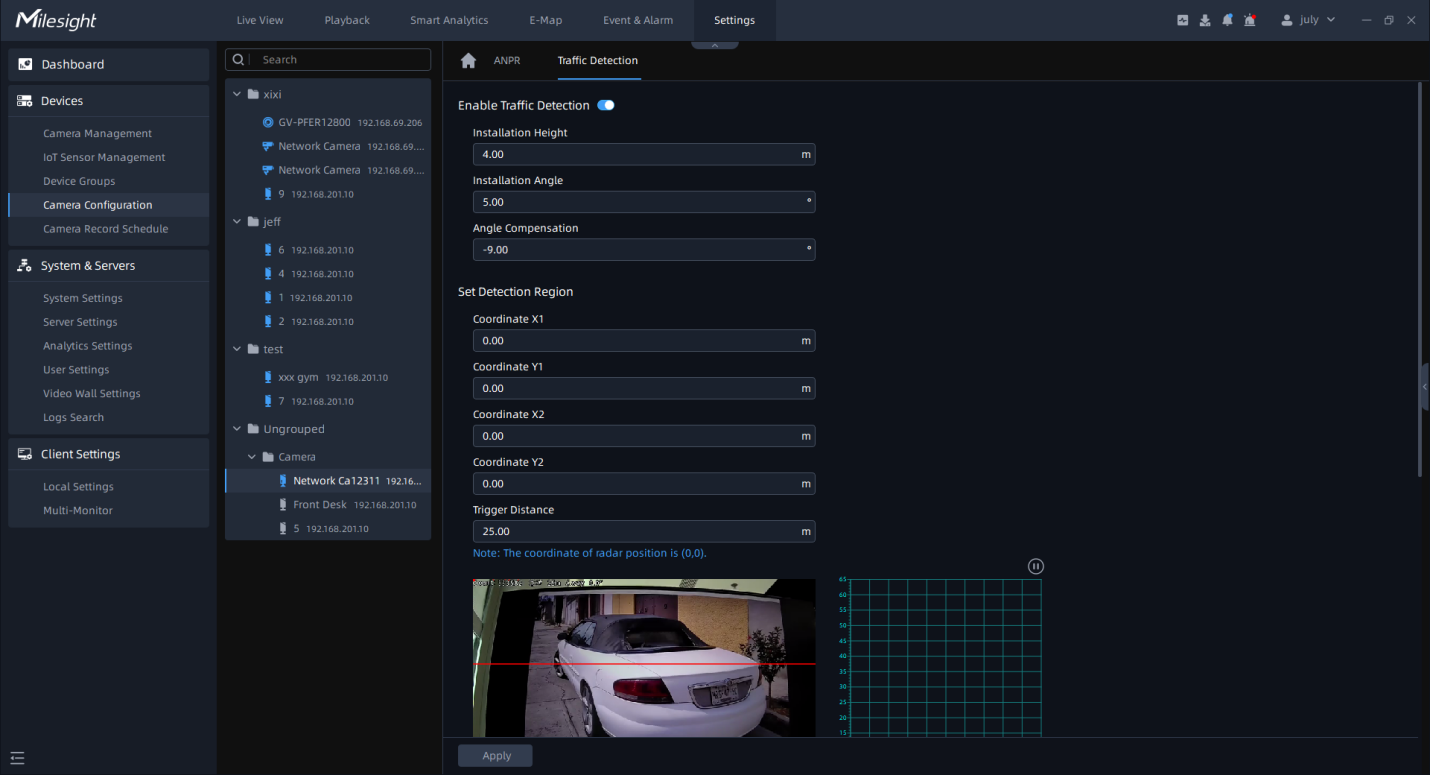Switch to the ANPR tab

[507, 61]
